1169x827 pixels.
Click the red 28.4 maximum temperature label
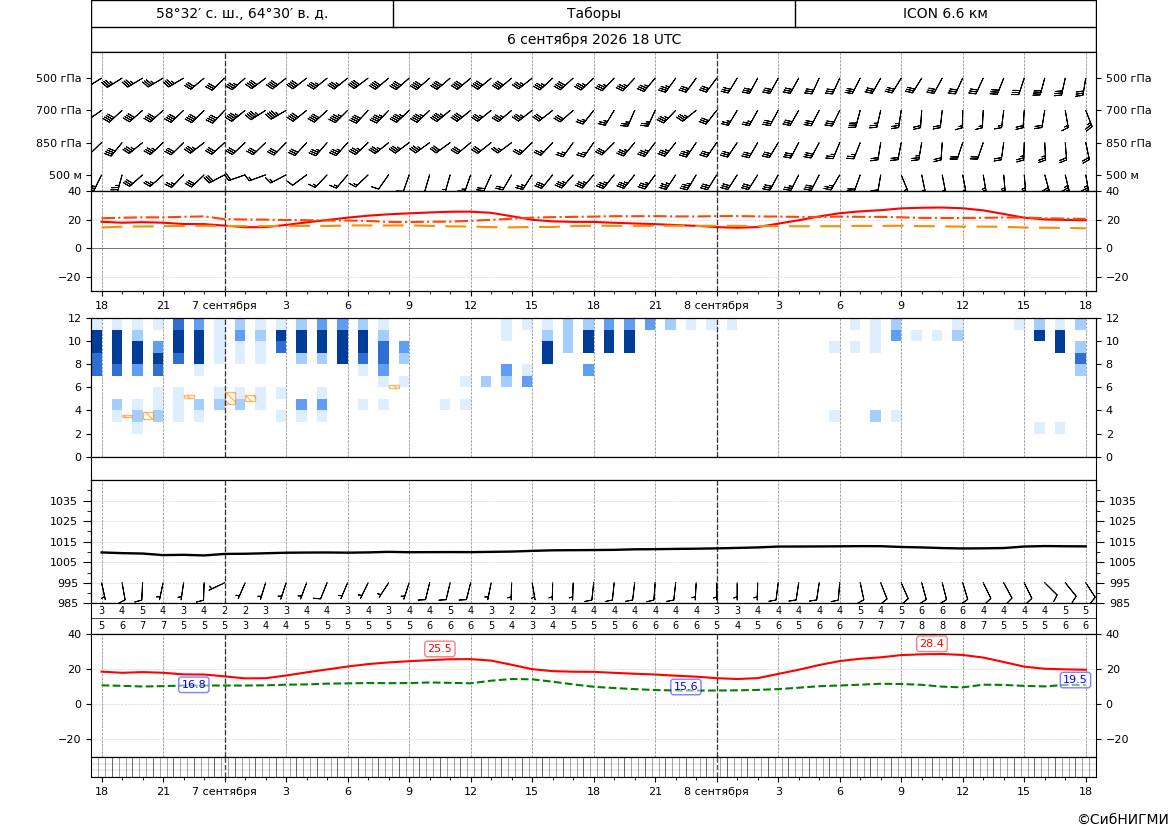pyautogui.click(x=931, y=643)
